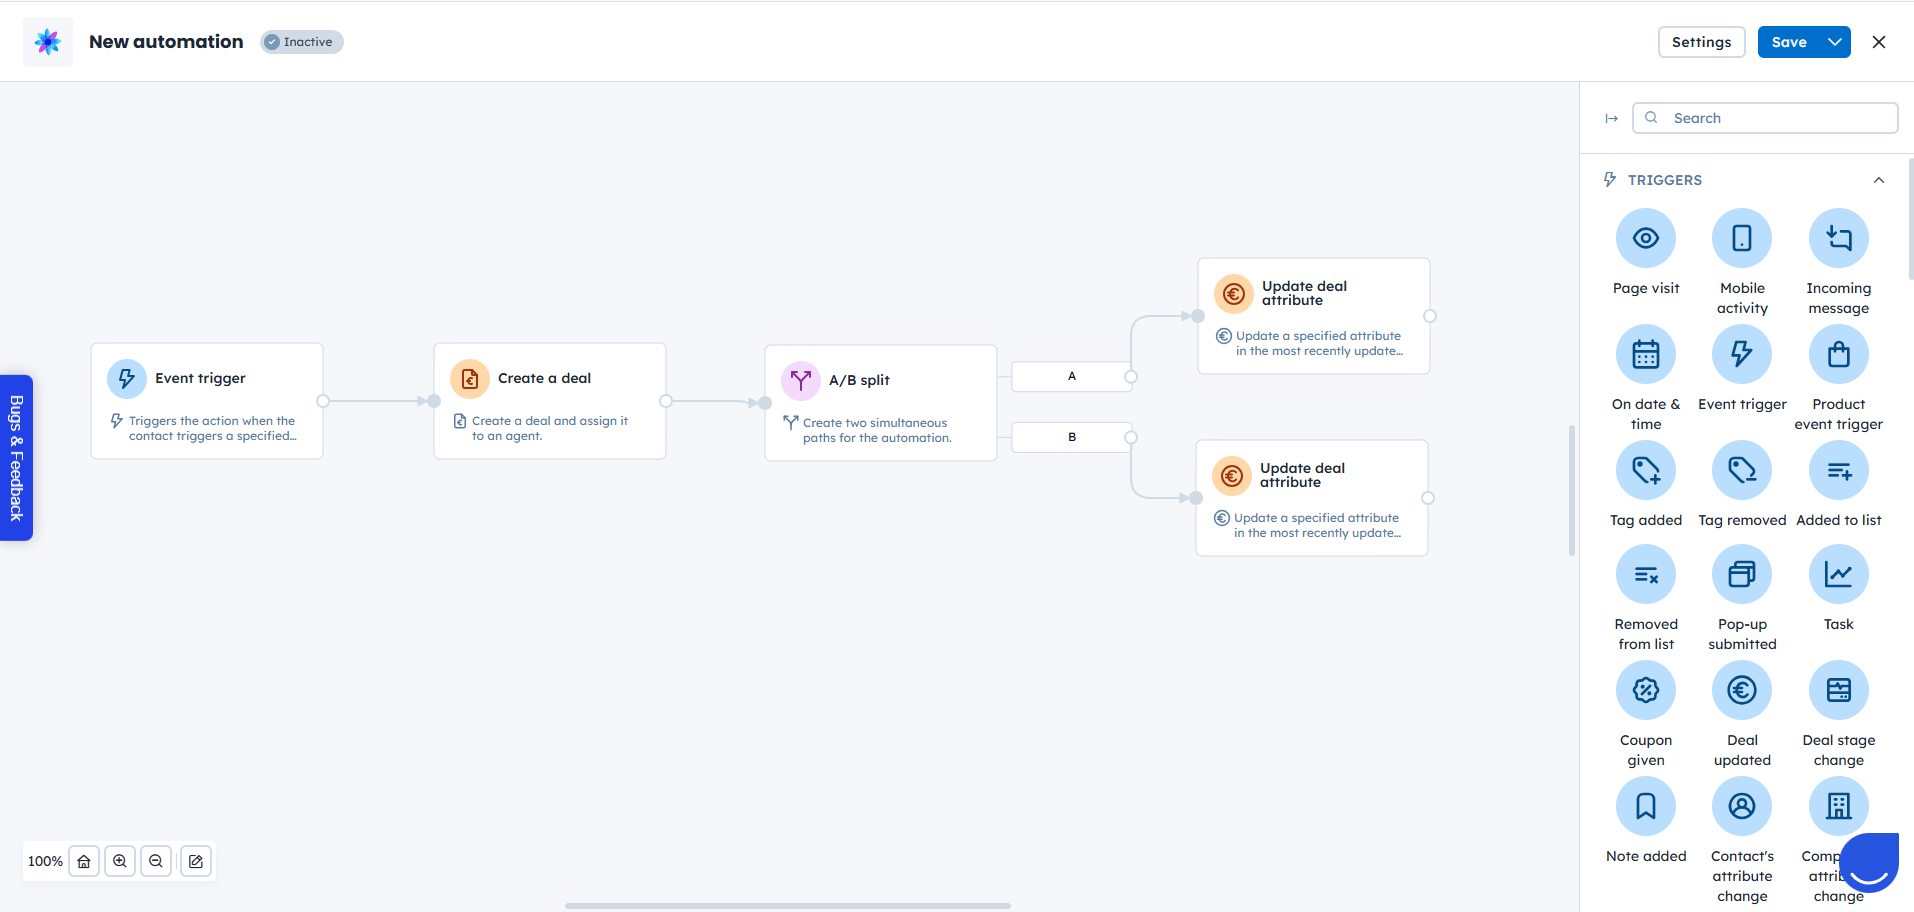
Task: Select the Note added trigger
Action: [1645, 806]
